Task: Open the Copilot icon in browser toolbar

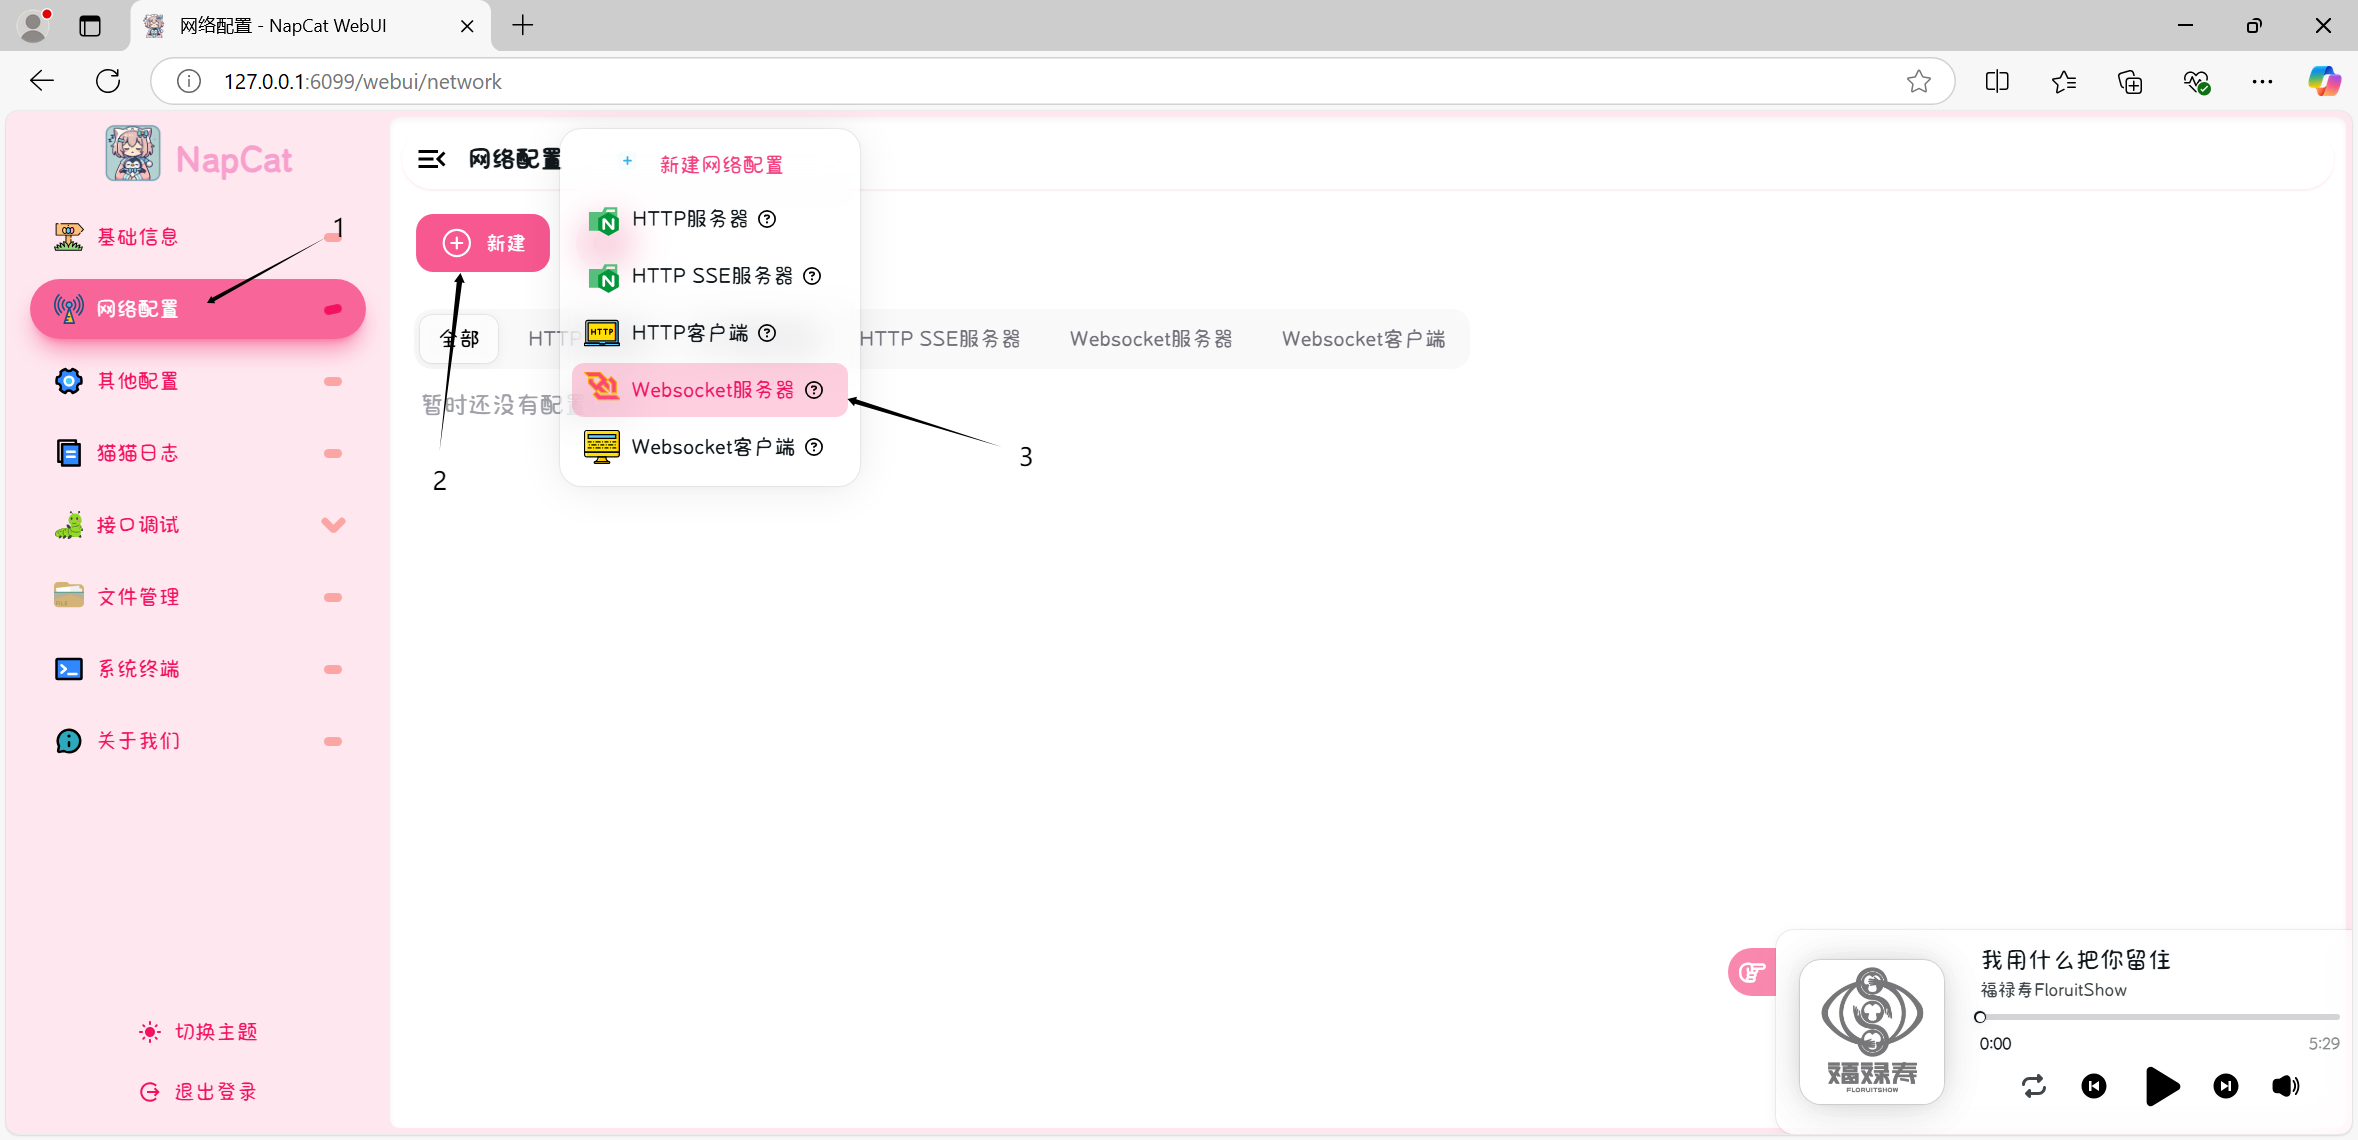Action: (2324, 82)
